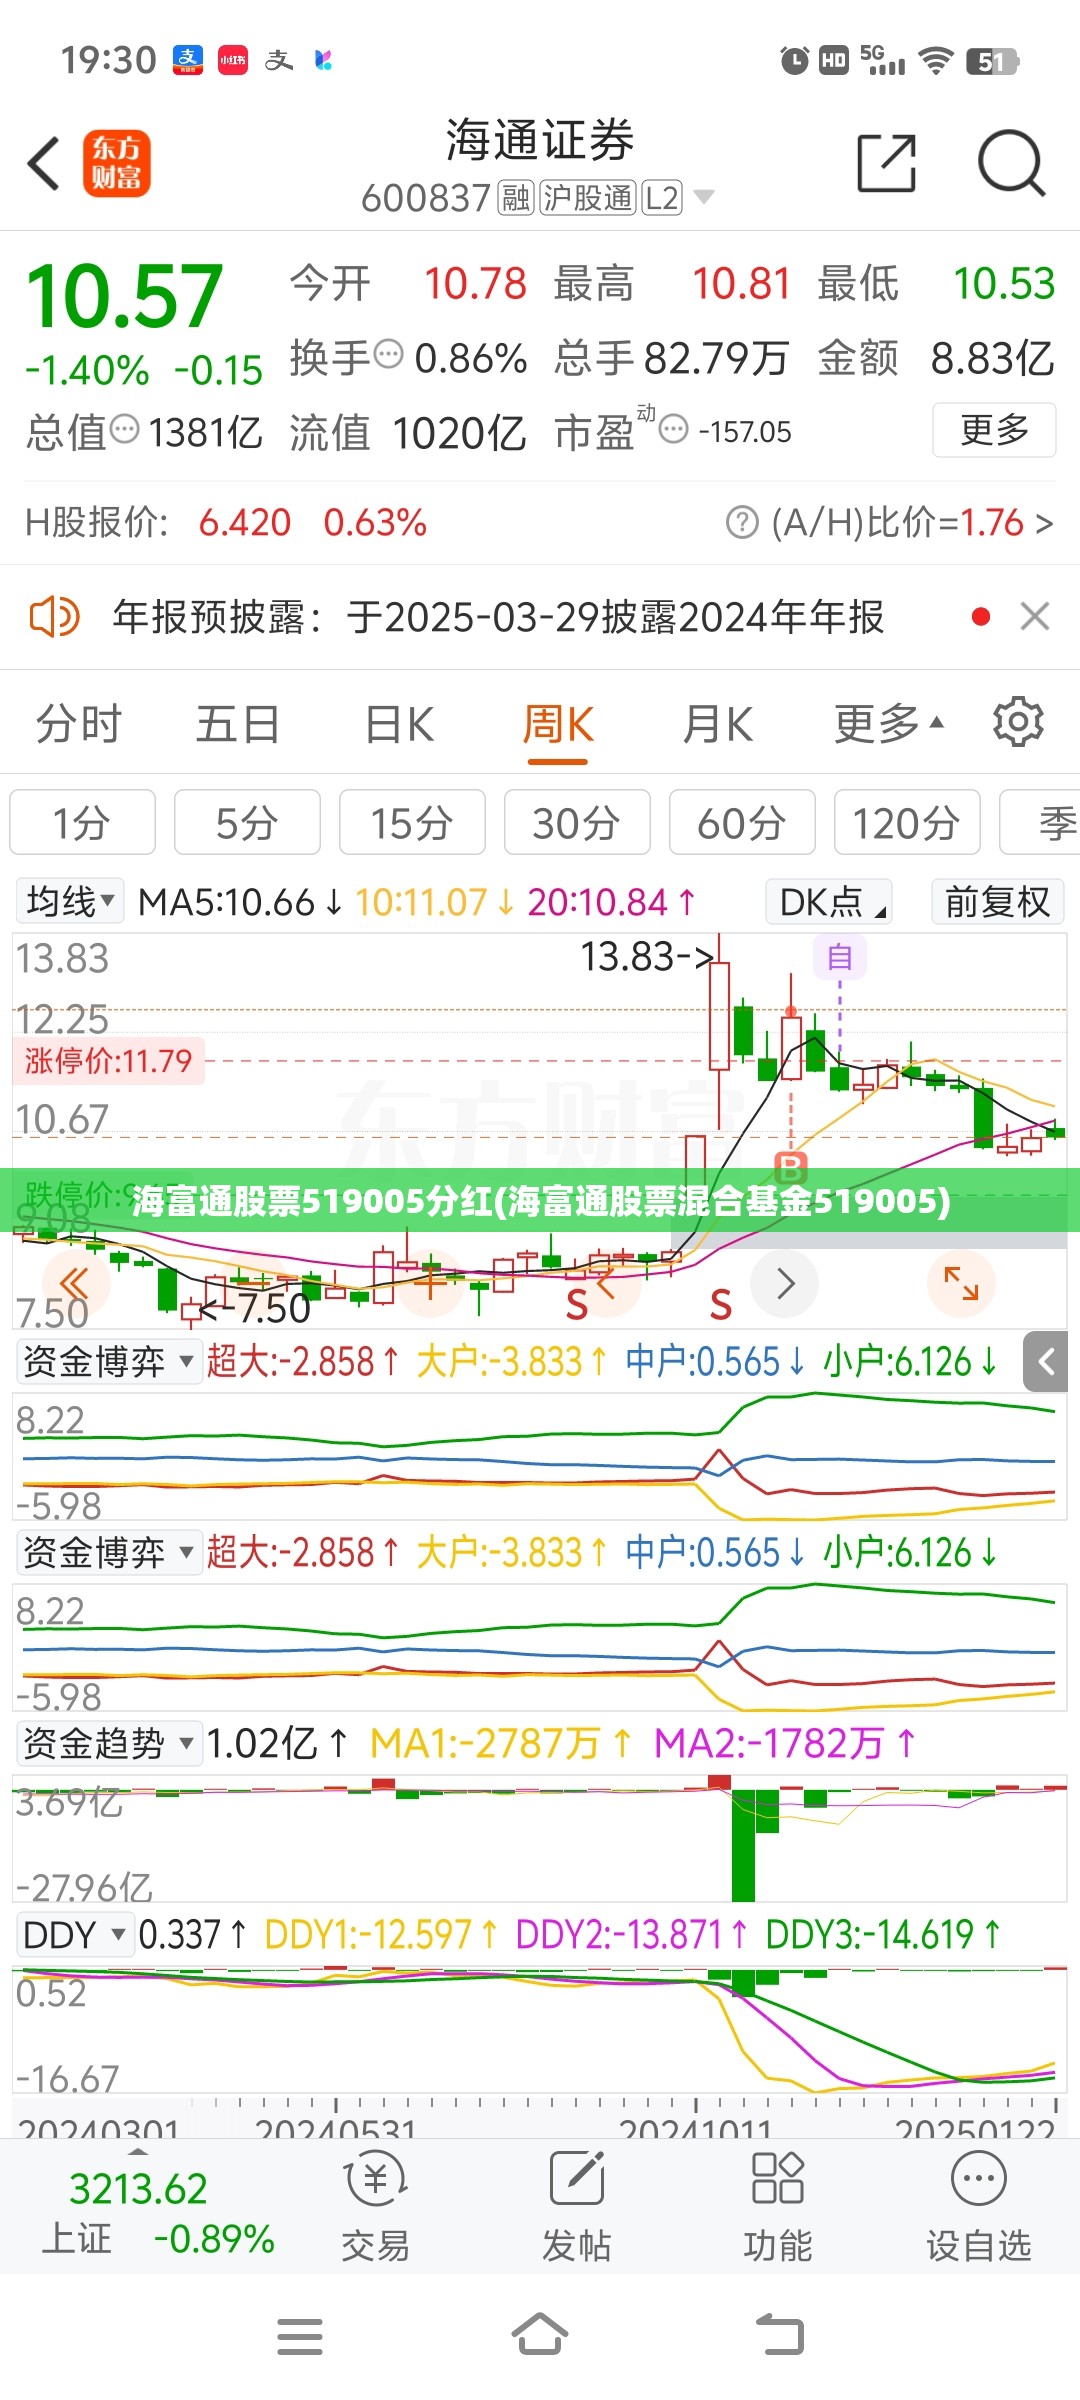The width and height of the screenshot is (1080, 2400).
Task: Open the 资金趋势 indicator dropdown
Action: [x=110, y=1743]
